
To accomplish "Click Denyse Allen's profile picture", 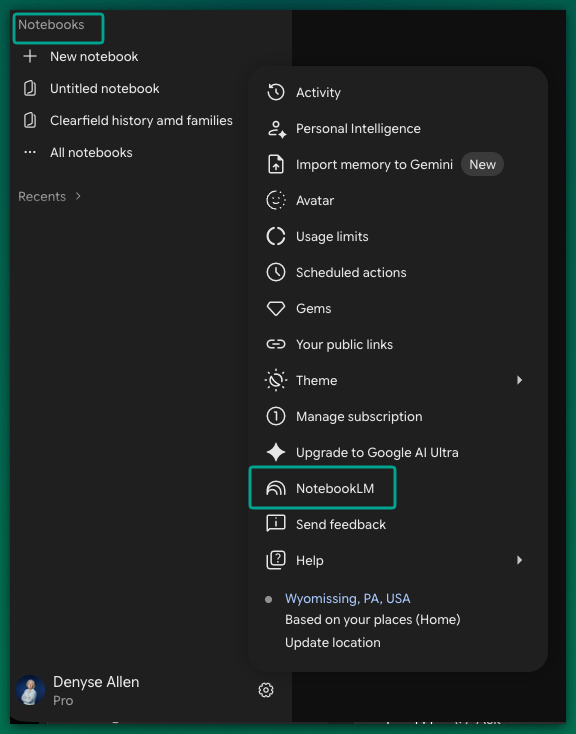I will pos(30,690).
